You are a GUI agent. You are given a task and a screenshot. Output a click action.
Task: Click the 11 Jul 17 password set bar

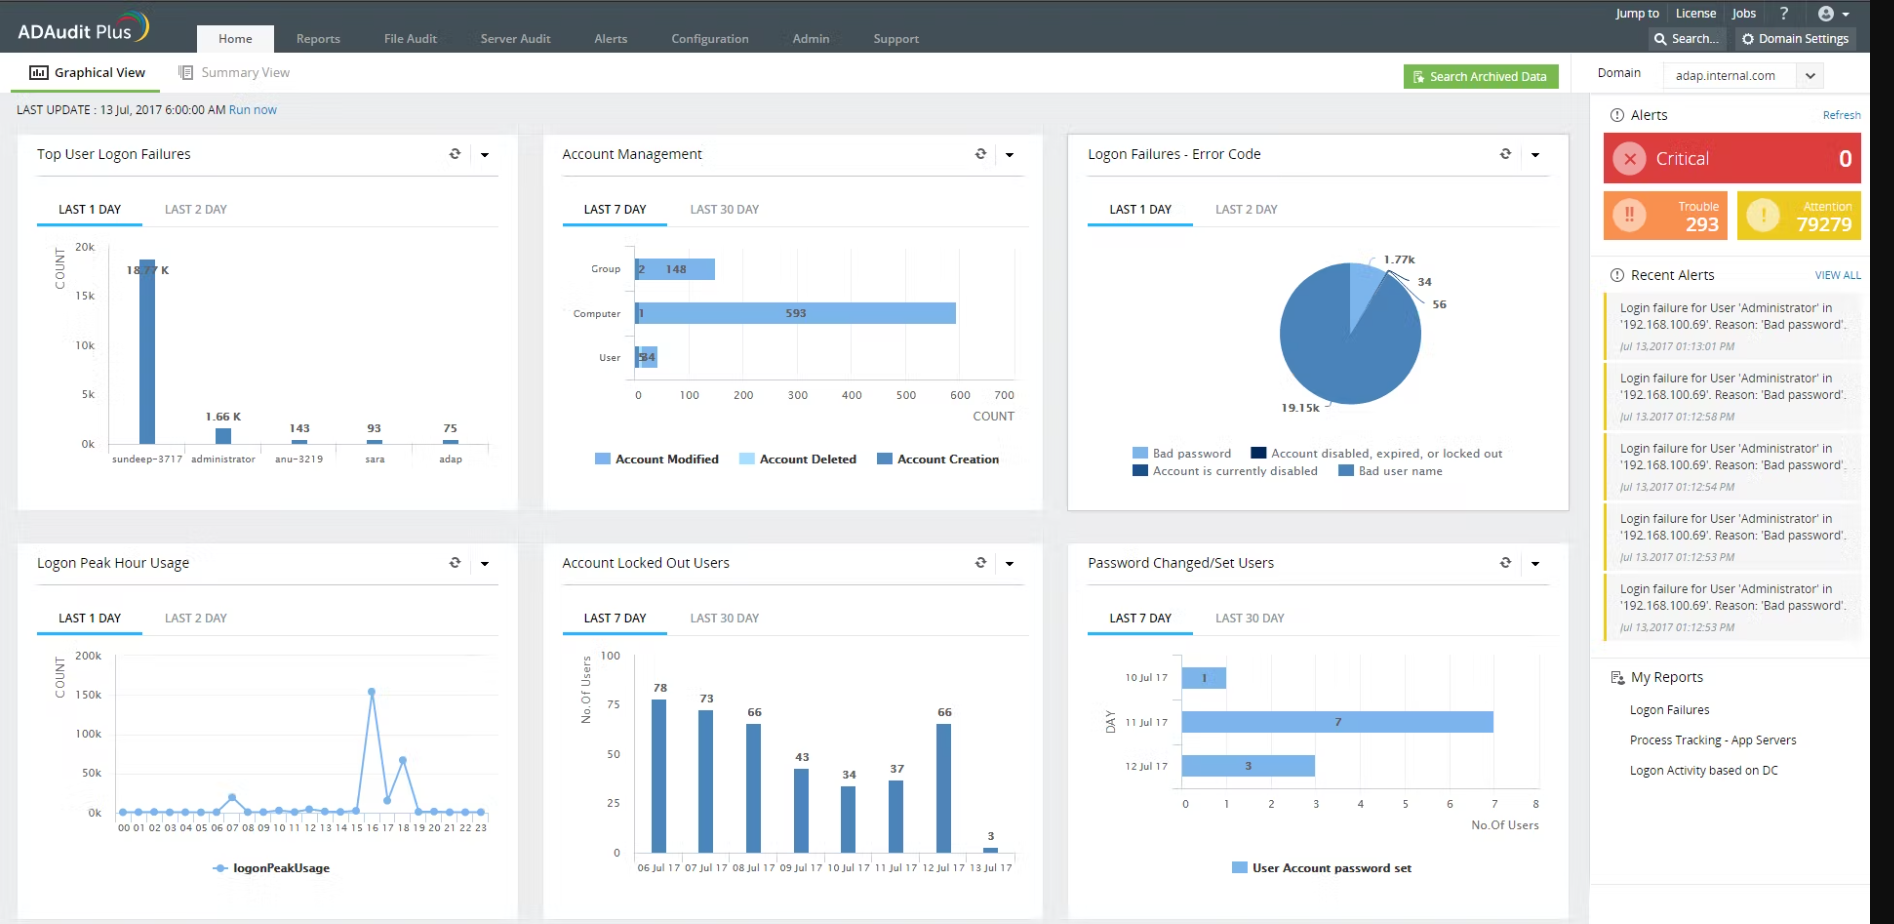pyautogui.click(x=1337, y=722)
